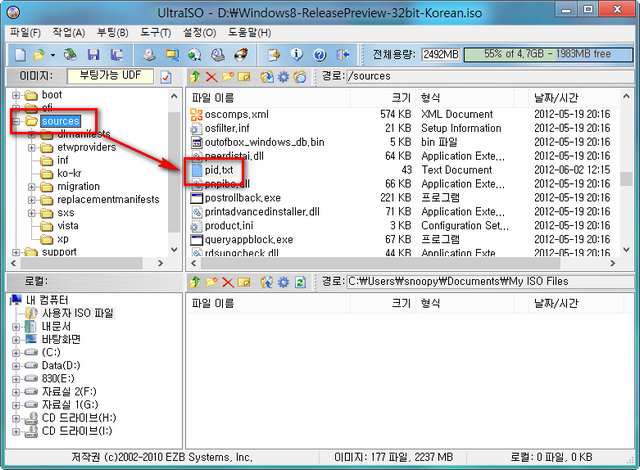
Task: Delete local file with red X icon
Action: (228, 282)
